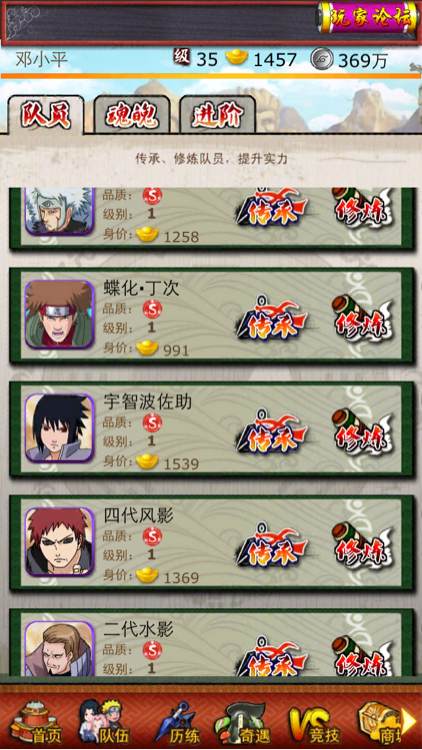Click the silver leaf coin icon
This screenshot has height=750, width=422.
[322, 59]
